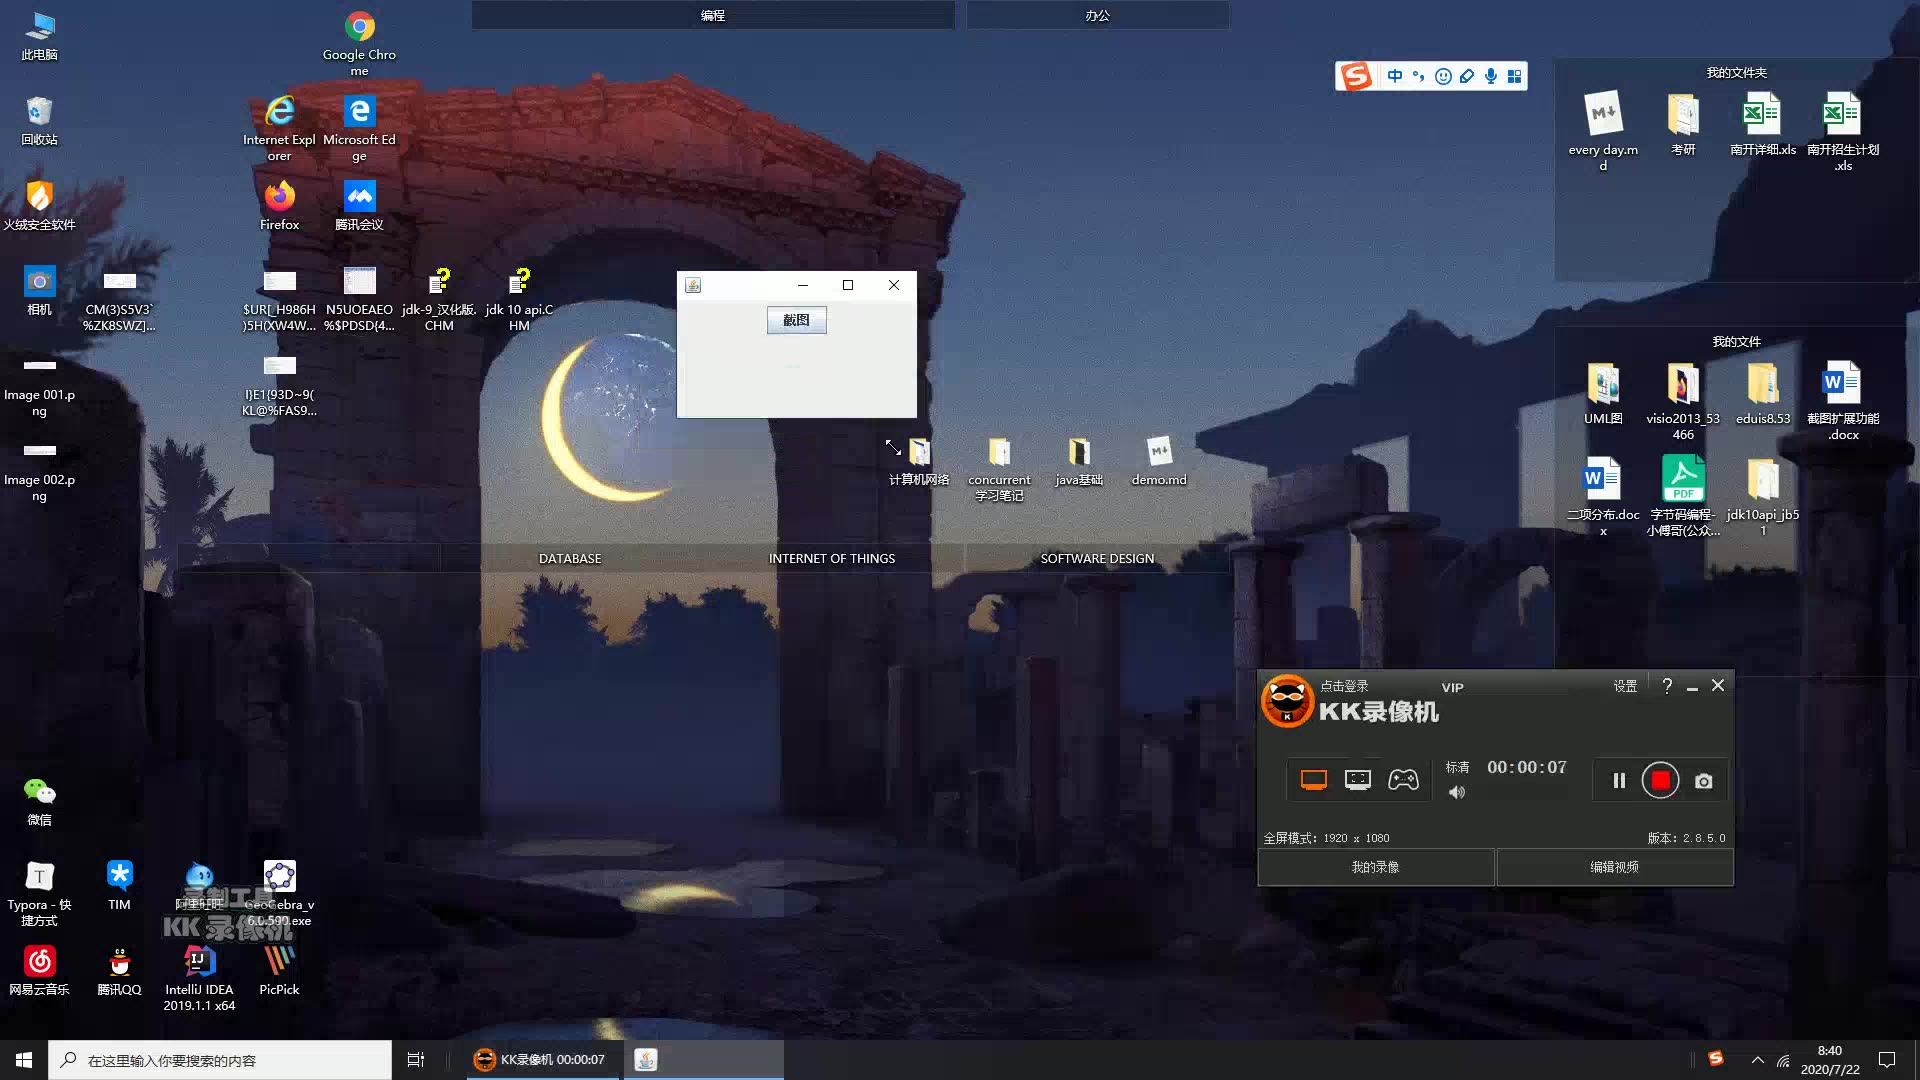Toggle Sogou voice input microphone
This screenshot has height=1080, width=1920.
(x=1491, y=76)
